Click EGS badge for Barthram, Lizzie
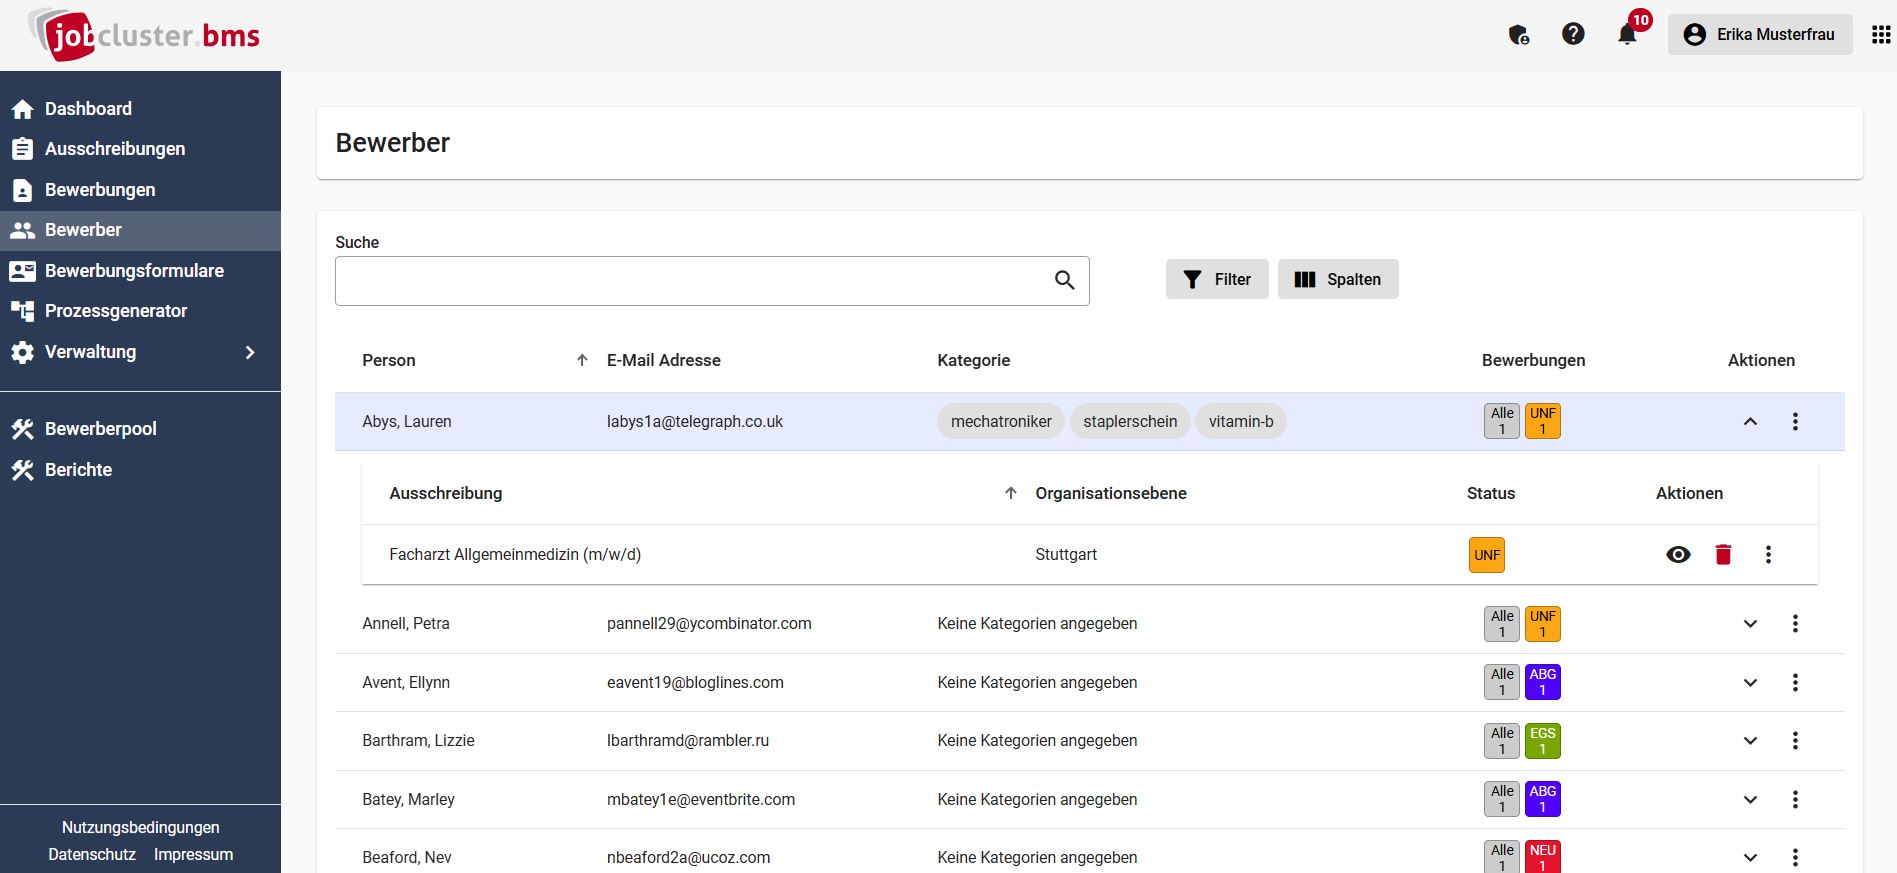The image size is (1897, 873). tap(1543, 741)
